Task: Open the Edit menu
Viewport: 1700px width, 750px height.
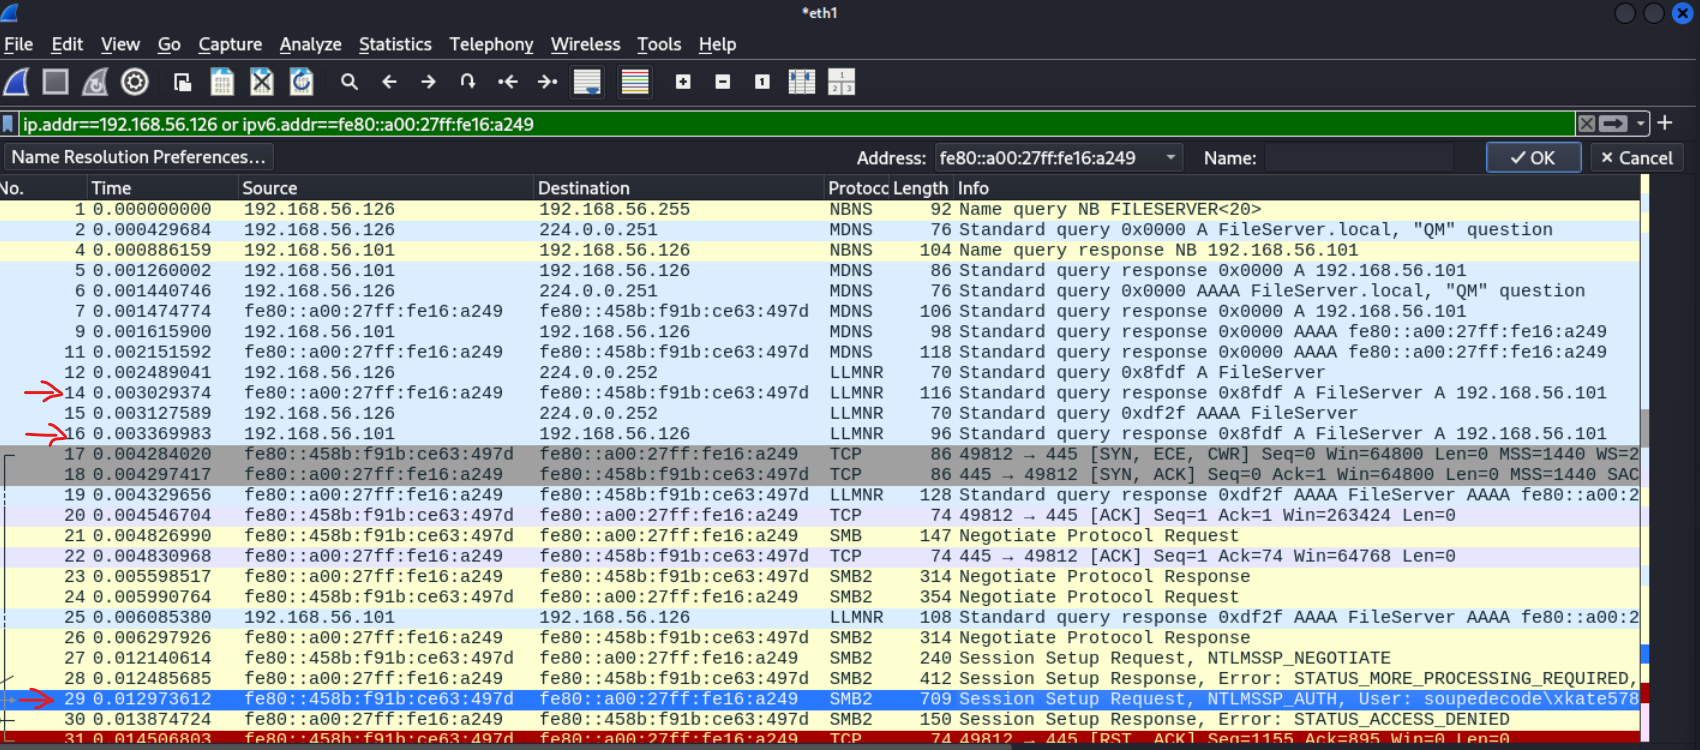Action: tap(67, 44)
